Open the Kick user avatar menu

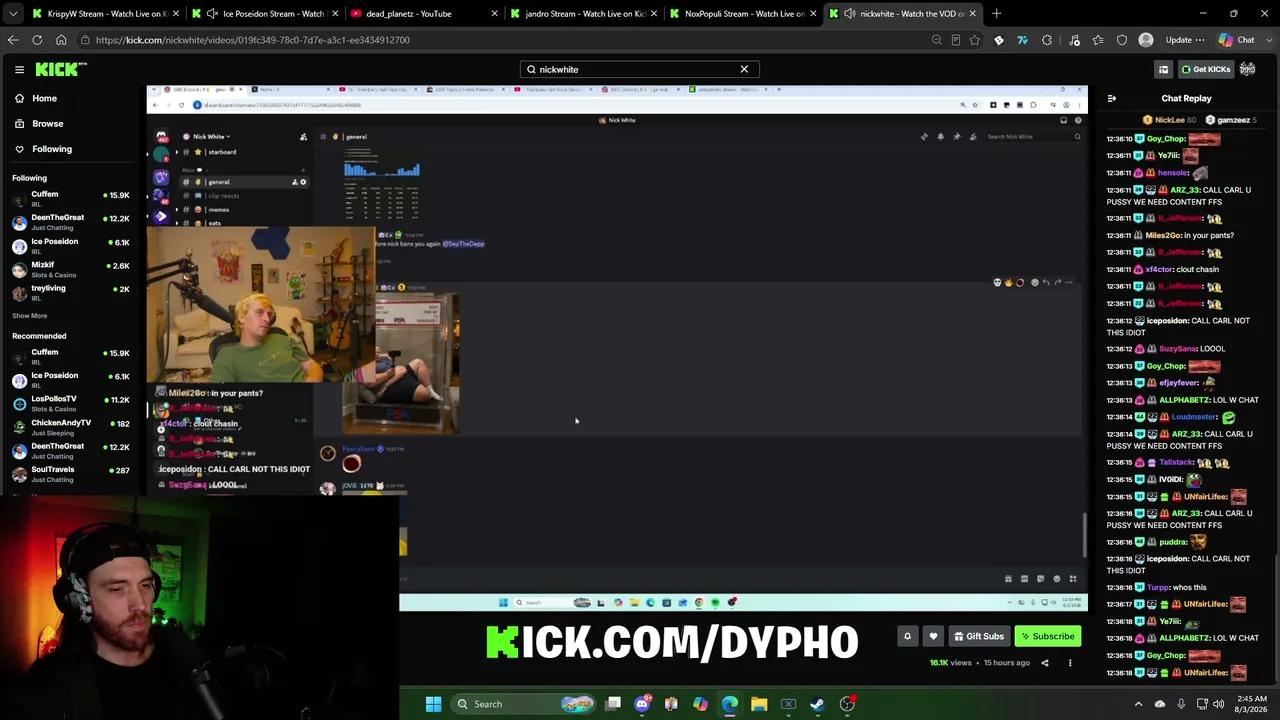click(x=1248, y=69)
